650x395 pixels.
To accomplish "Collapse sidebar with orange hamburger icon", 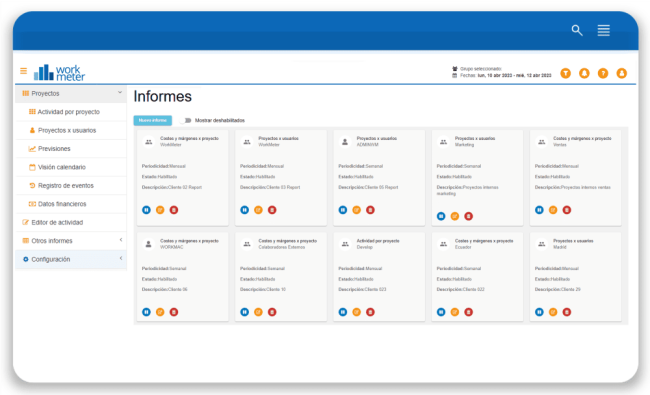I will [24, 71].
